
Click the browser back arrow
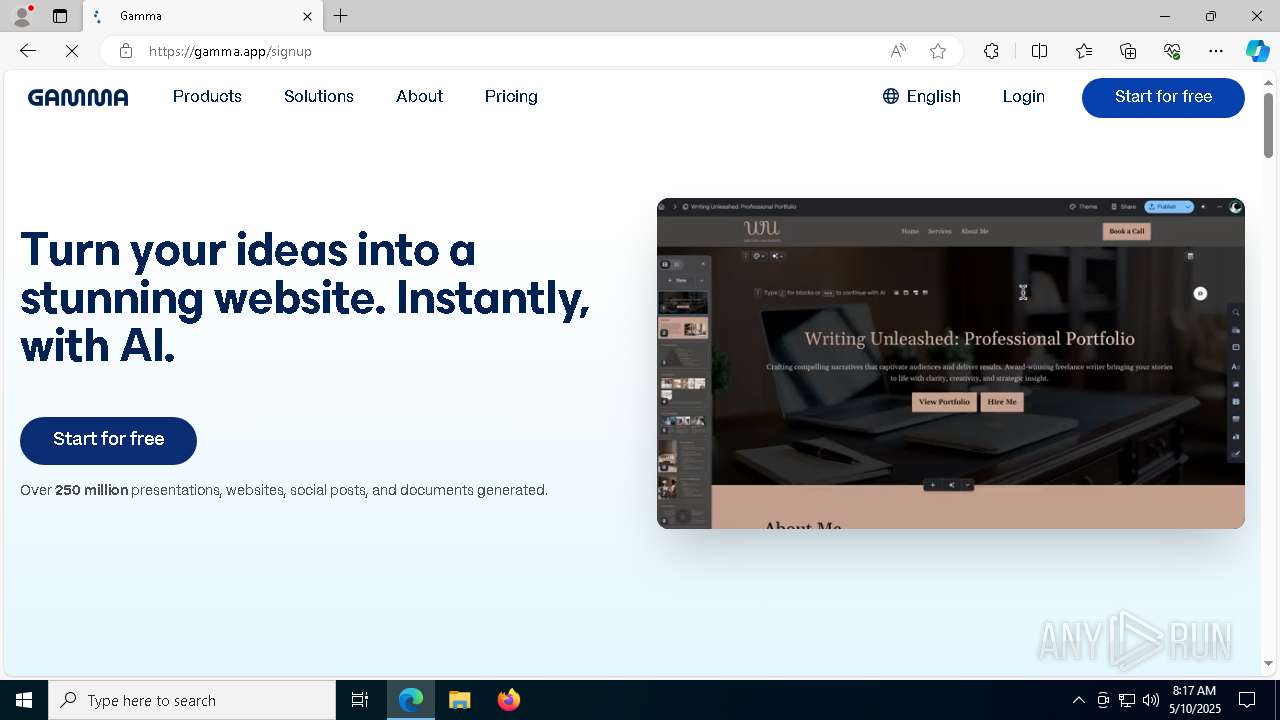point(28,51)
